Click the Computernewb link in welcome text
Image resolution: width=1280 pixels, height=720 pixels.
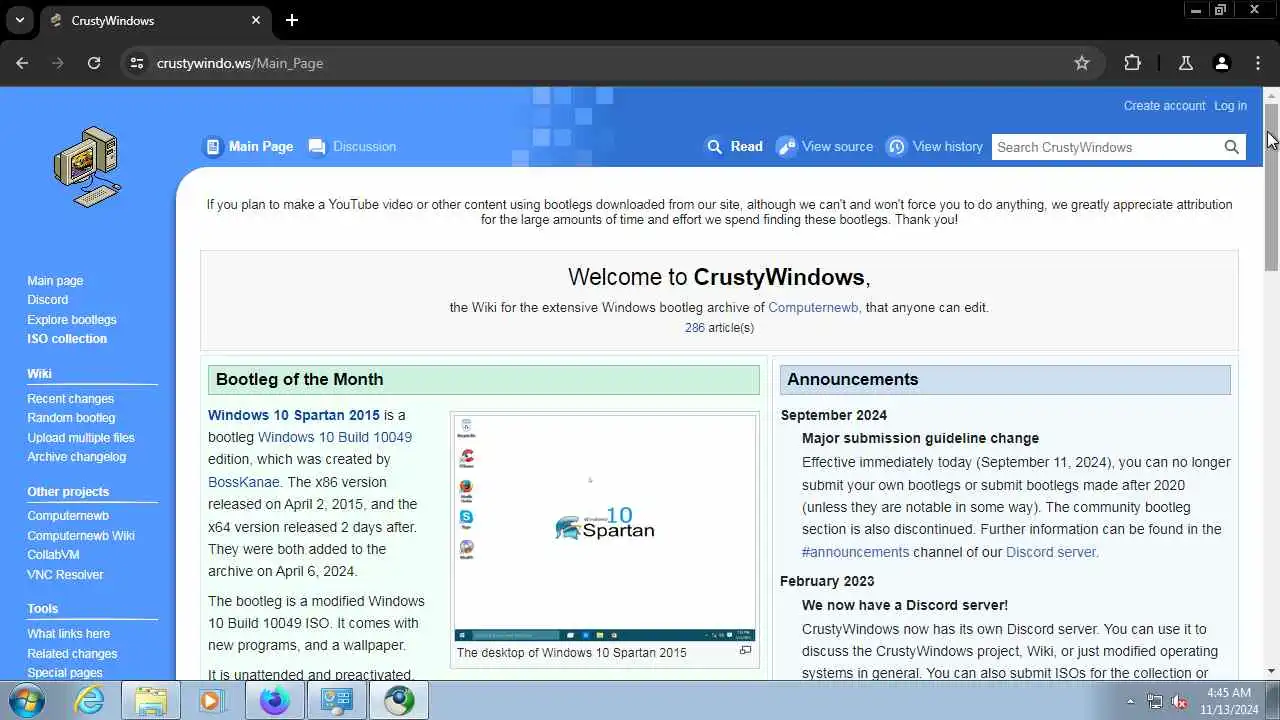tap(813, 308)
